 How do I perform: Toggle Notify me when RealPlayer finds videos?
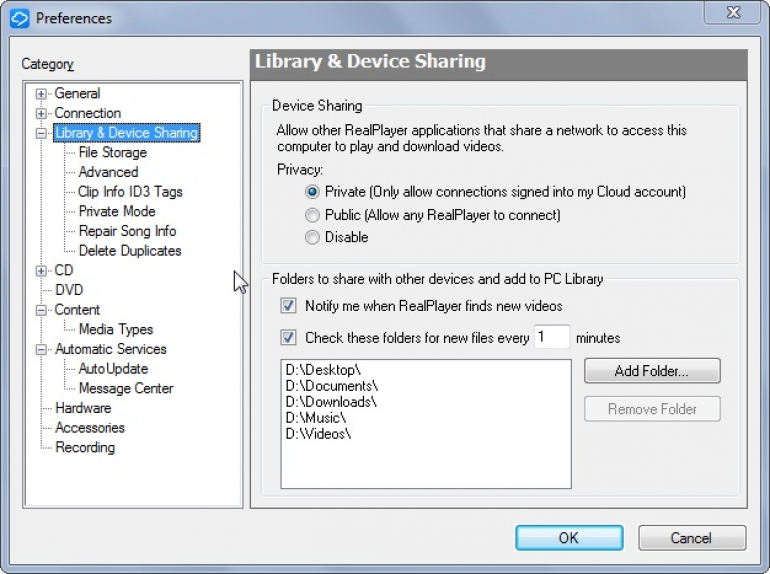[288, 306]
